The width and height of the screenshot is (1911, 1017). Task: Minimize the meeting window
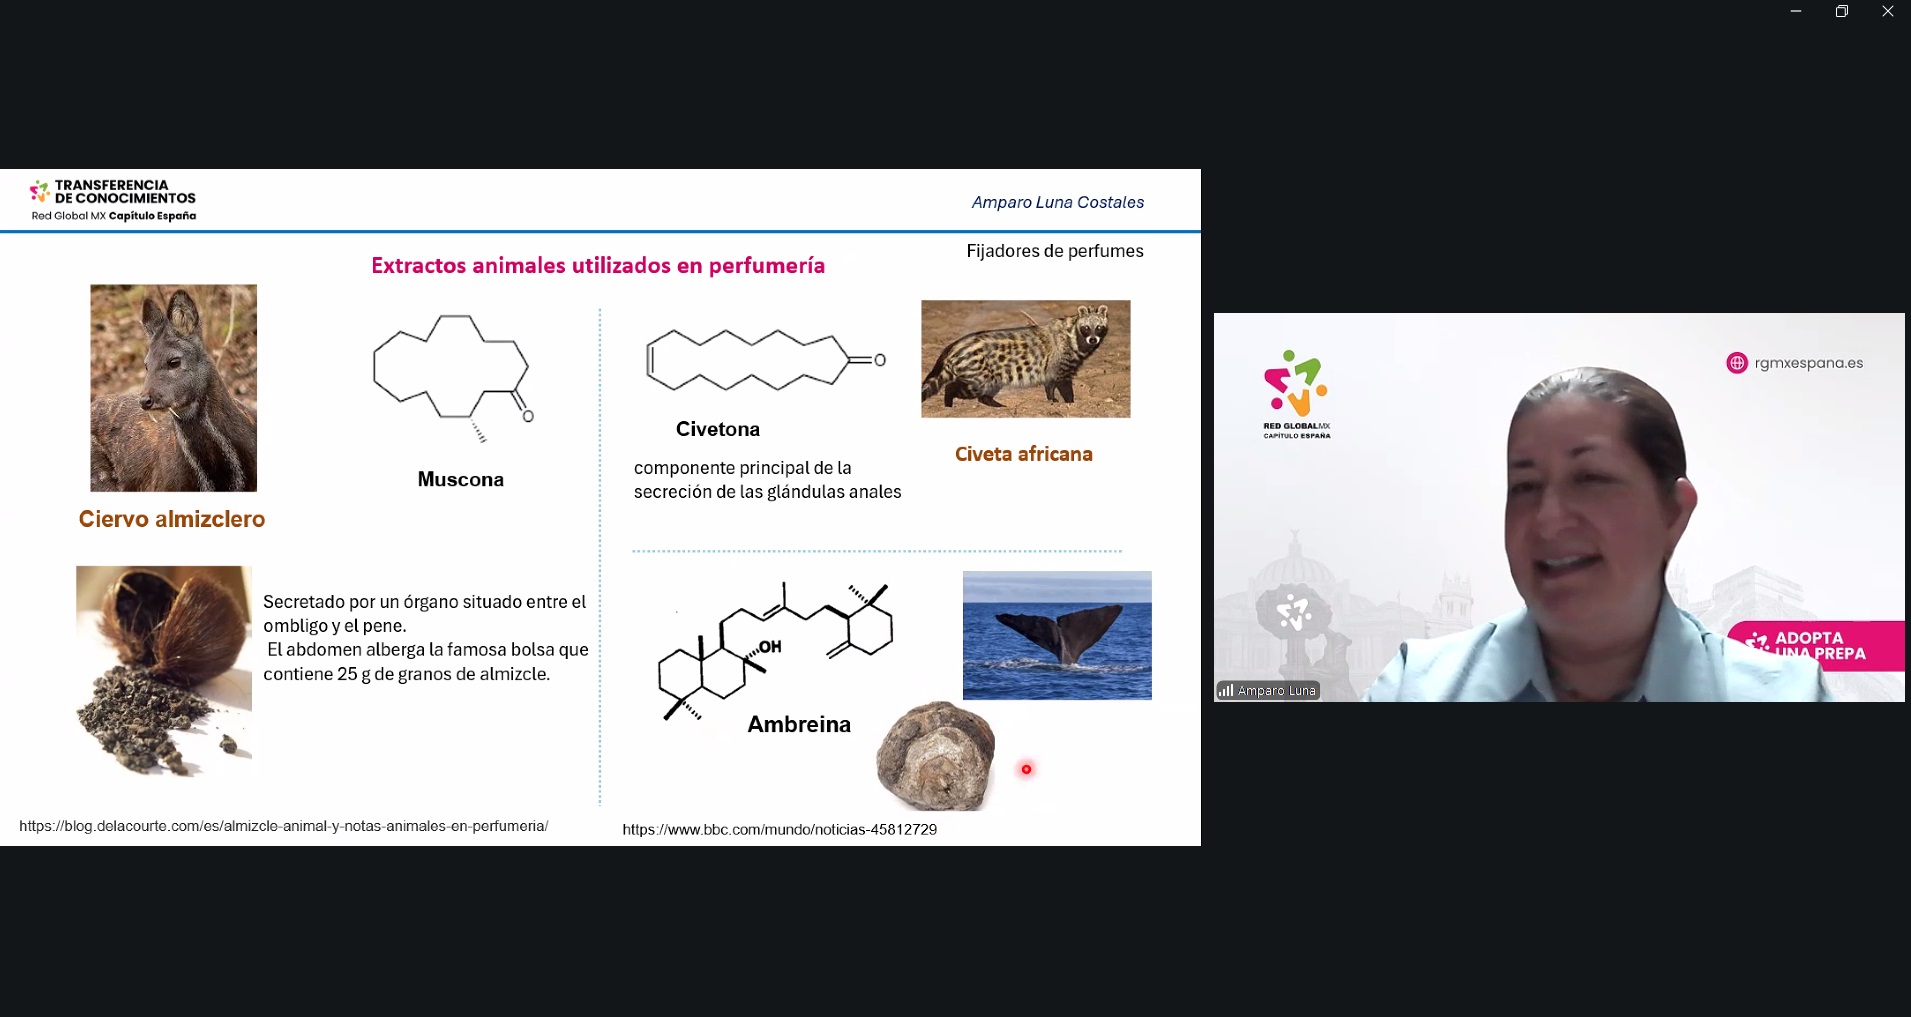(1796, 12)
